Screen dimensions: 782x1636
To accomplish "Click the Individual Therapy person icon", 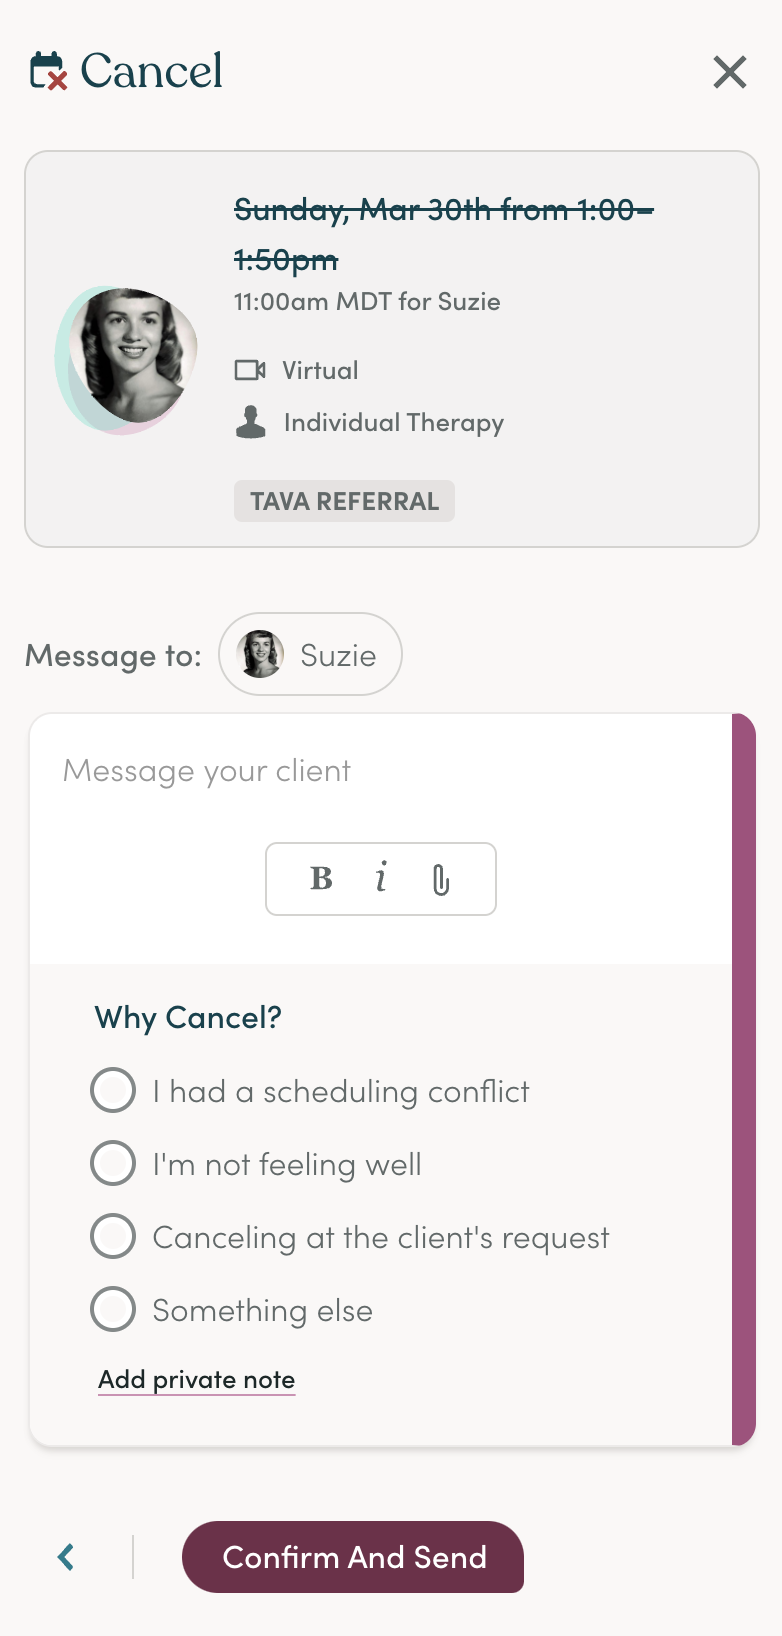I will (x=251, y=422).
